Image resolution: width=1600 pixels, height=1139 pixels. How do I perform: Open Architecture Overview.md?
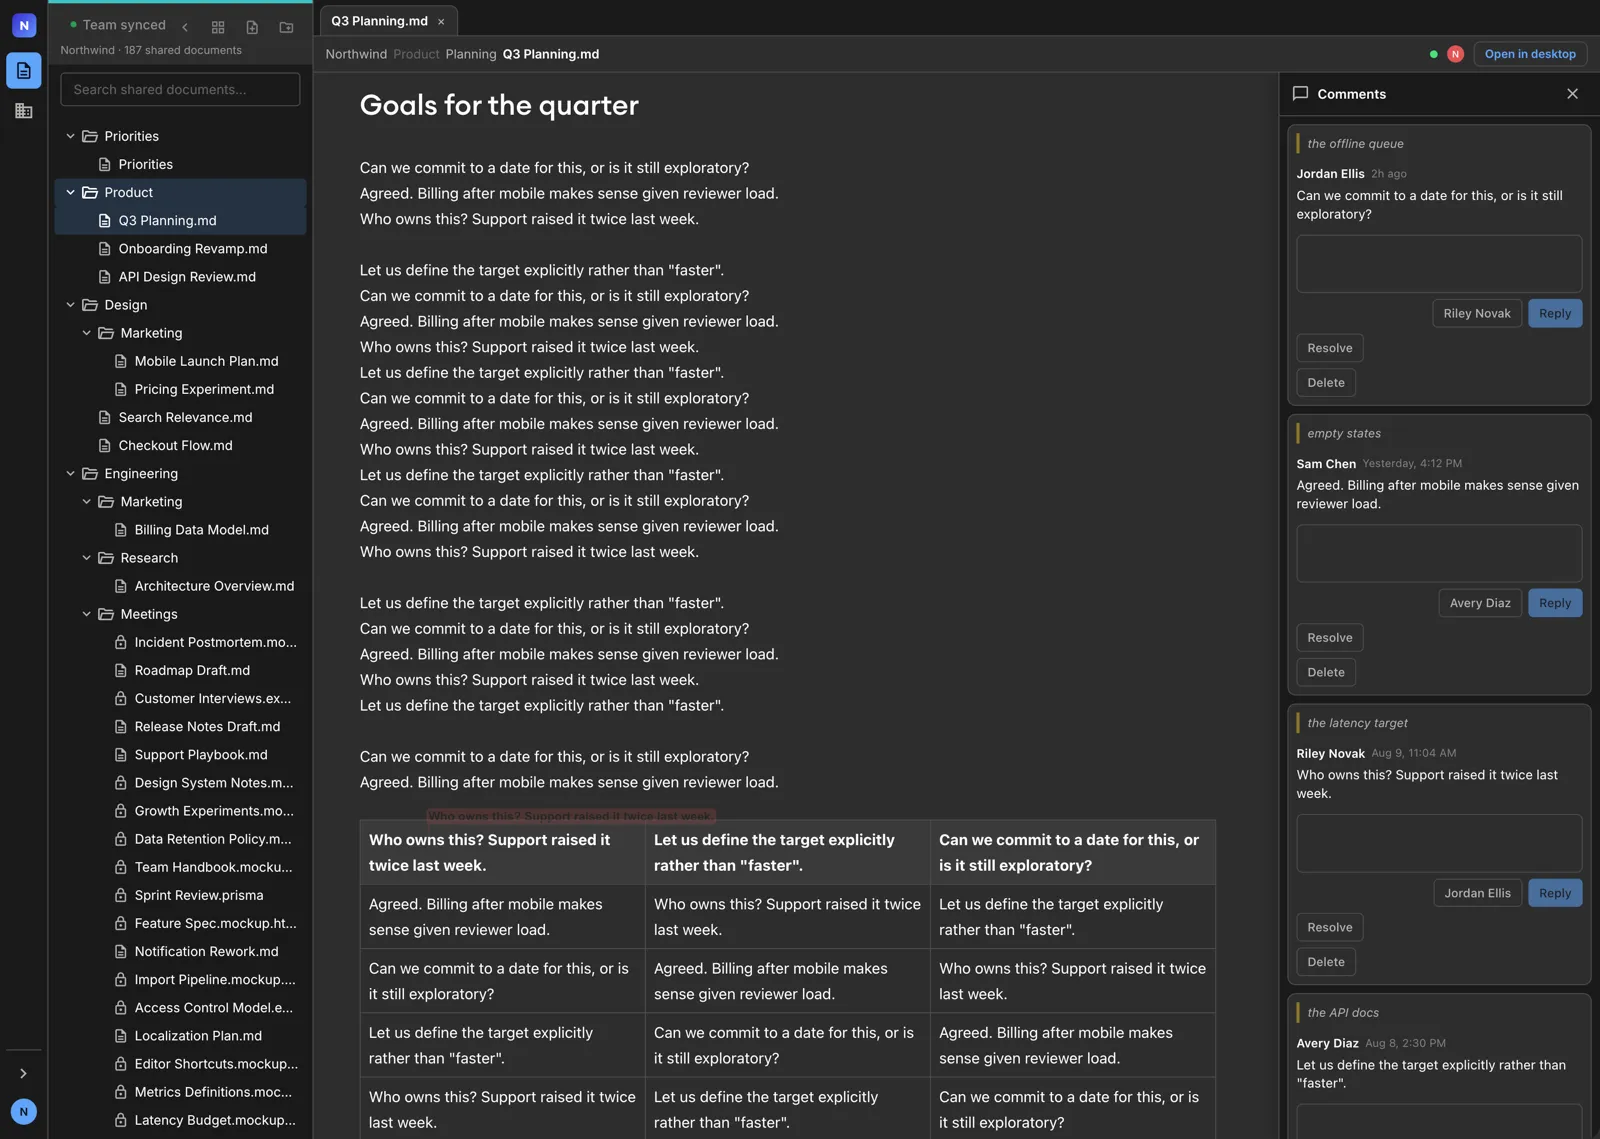coord(180,586)
